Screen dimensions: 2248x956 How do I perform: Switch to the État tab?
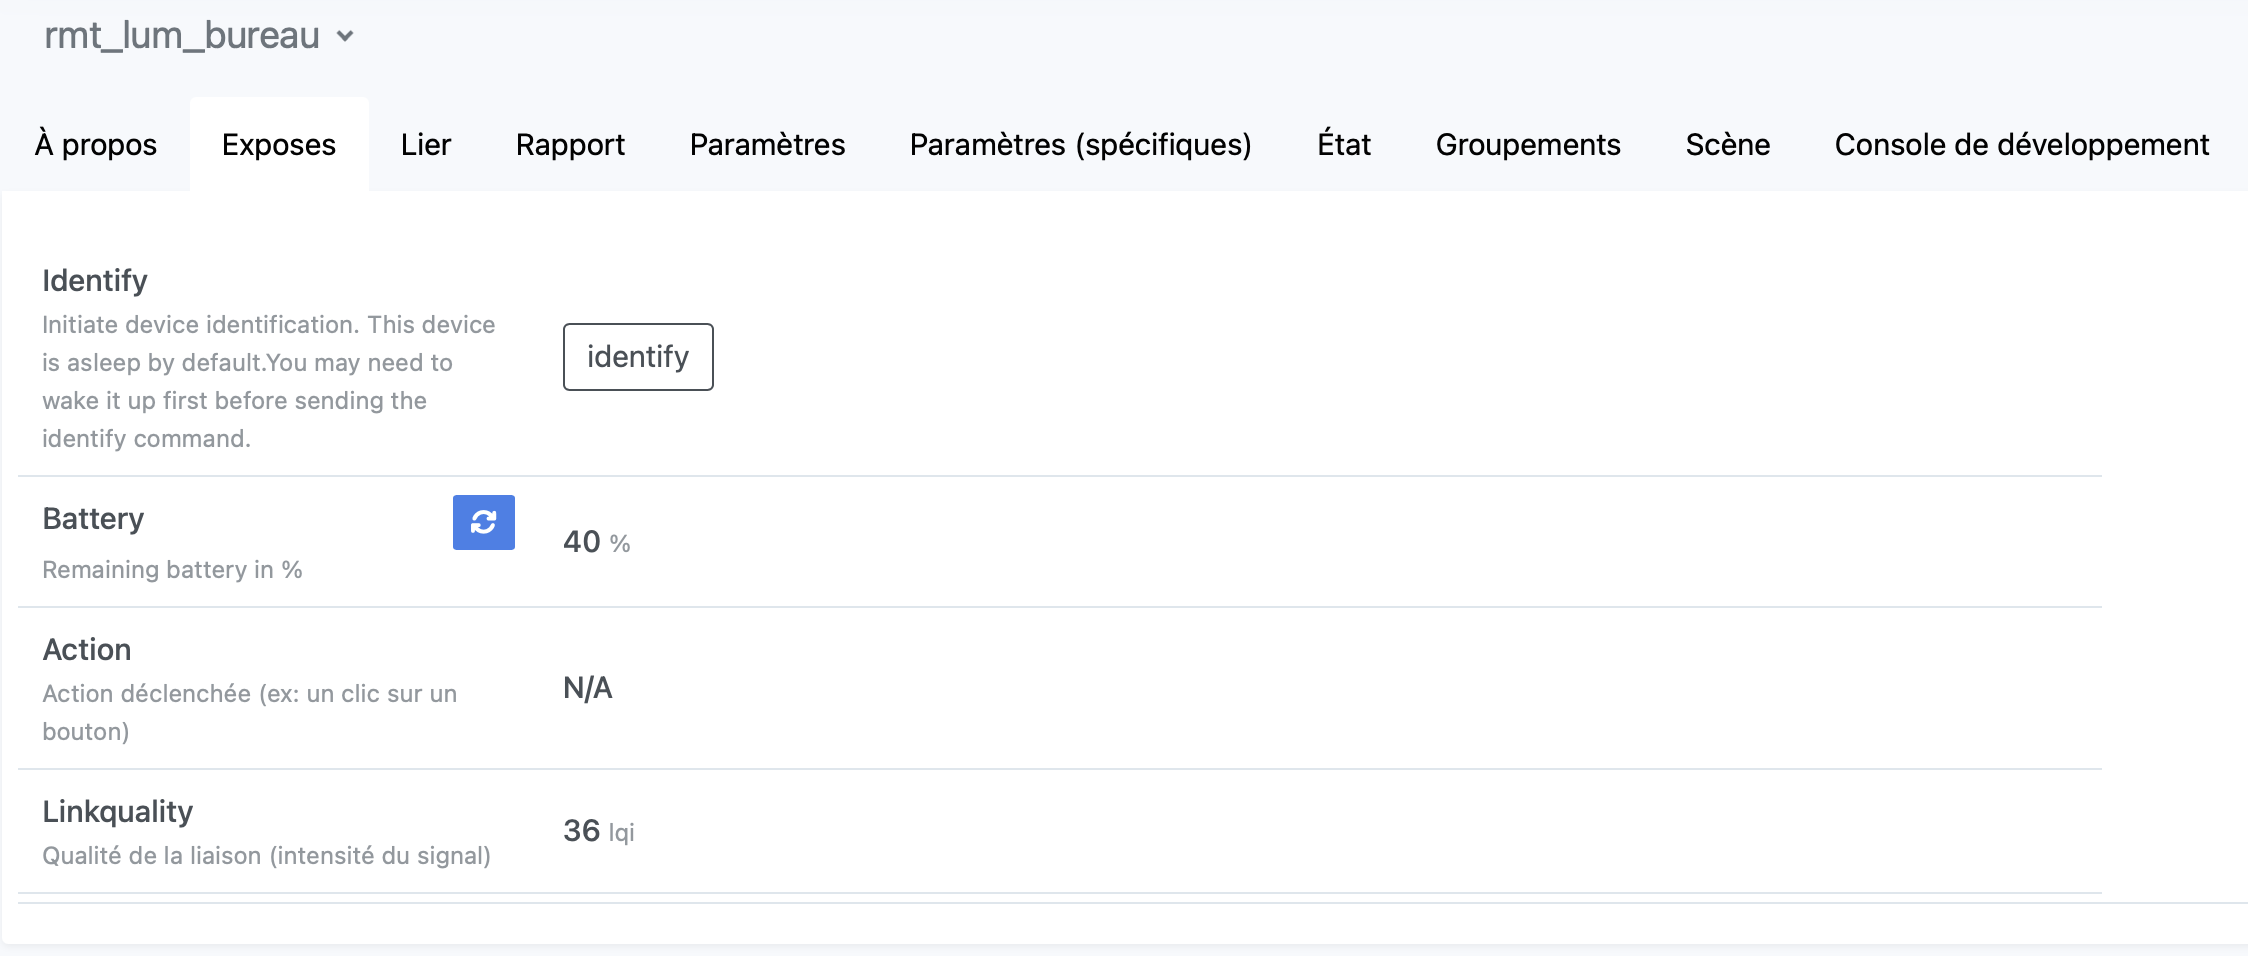point(1344,145)
